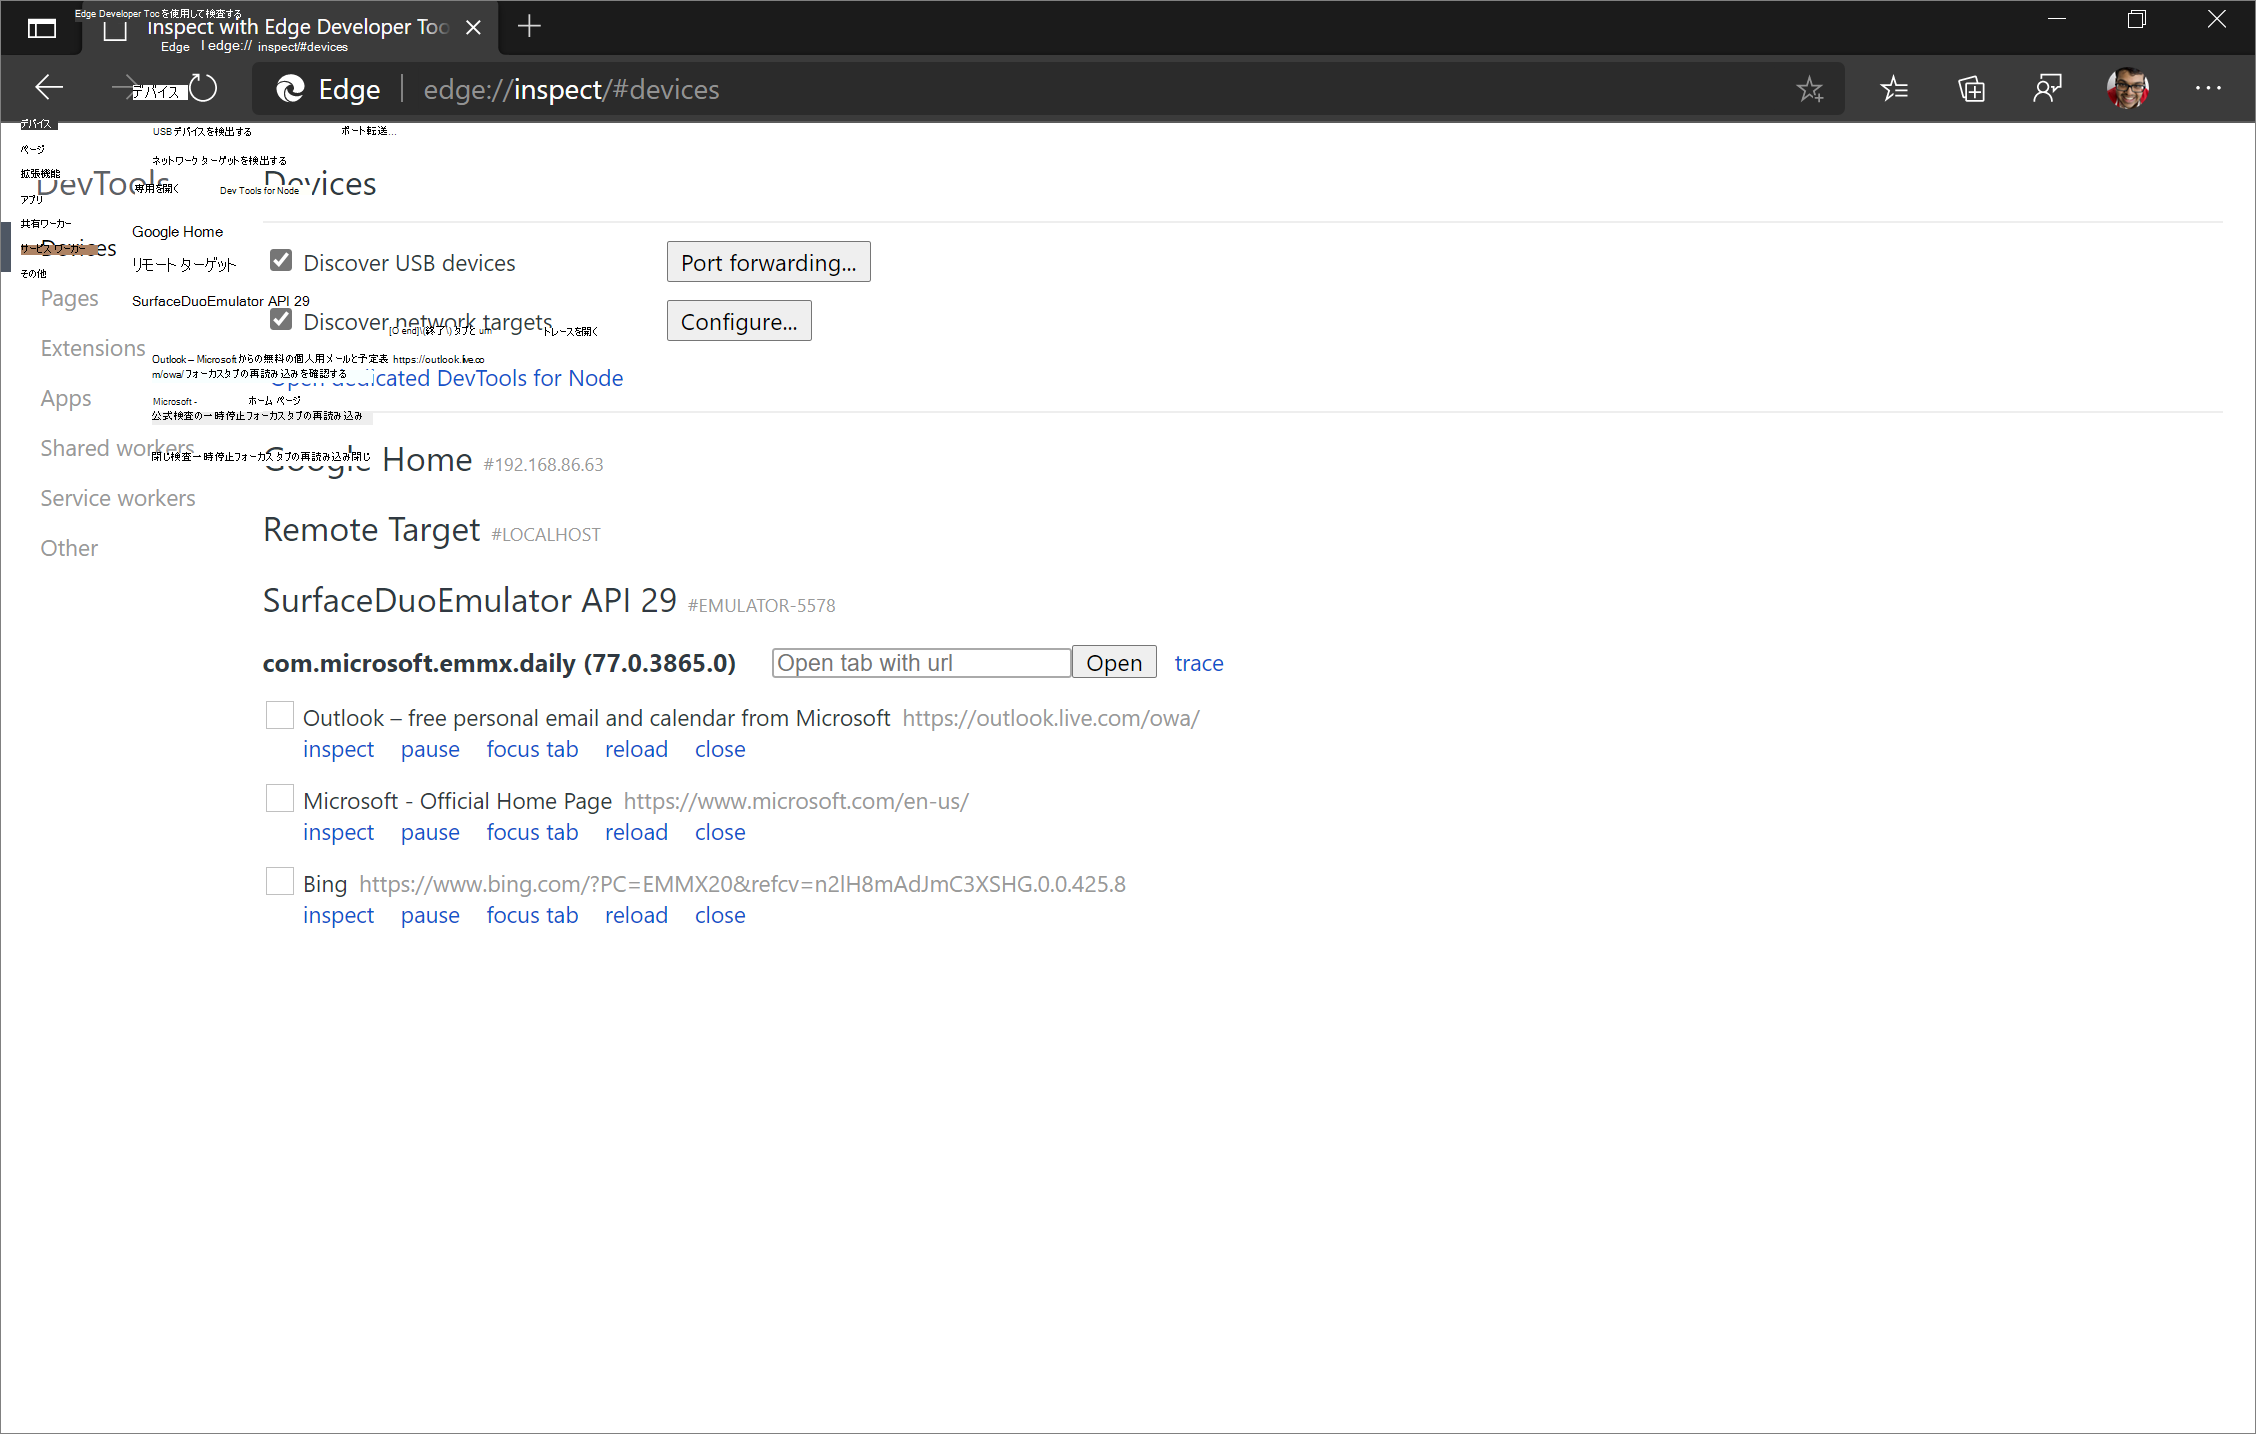
Task: Open dedicated DevTools for Node
Action: (447, 378)
